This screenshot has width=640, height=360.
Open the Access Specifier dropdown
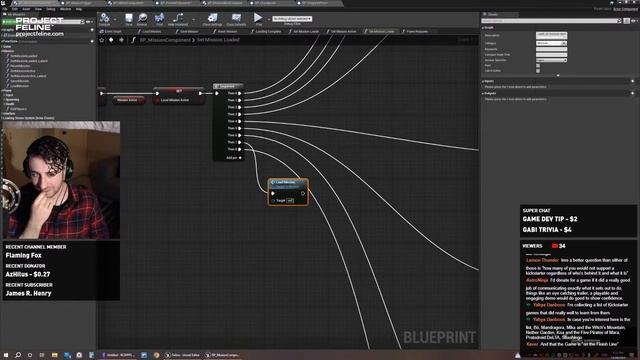click(551, 60)
